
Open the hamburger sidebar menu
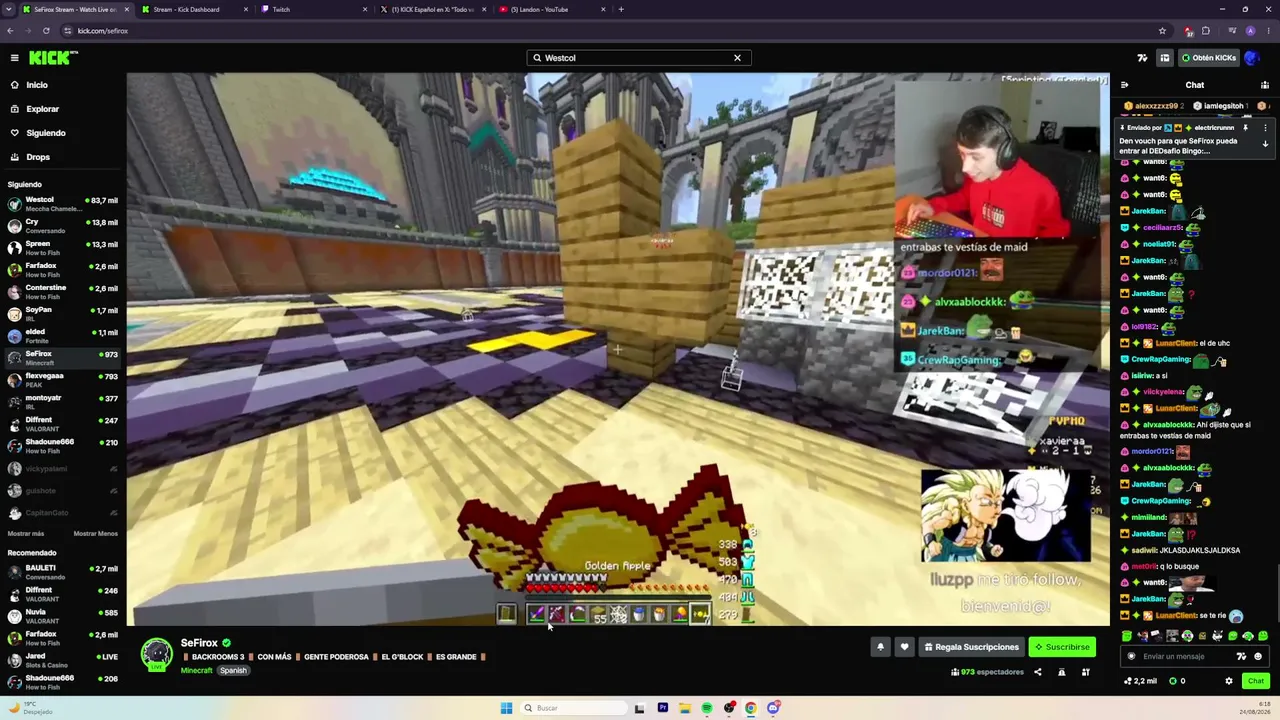coord(14,58)
